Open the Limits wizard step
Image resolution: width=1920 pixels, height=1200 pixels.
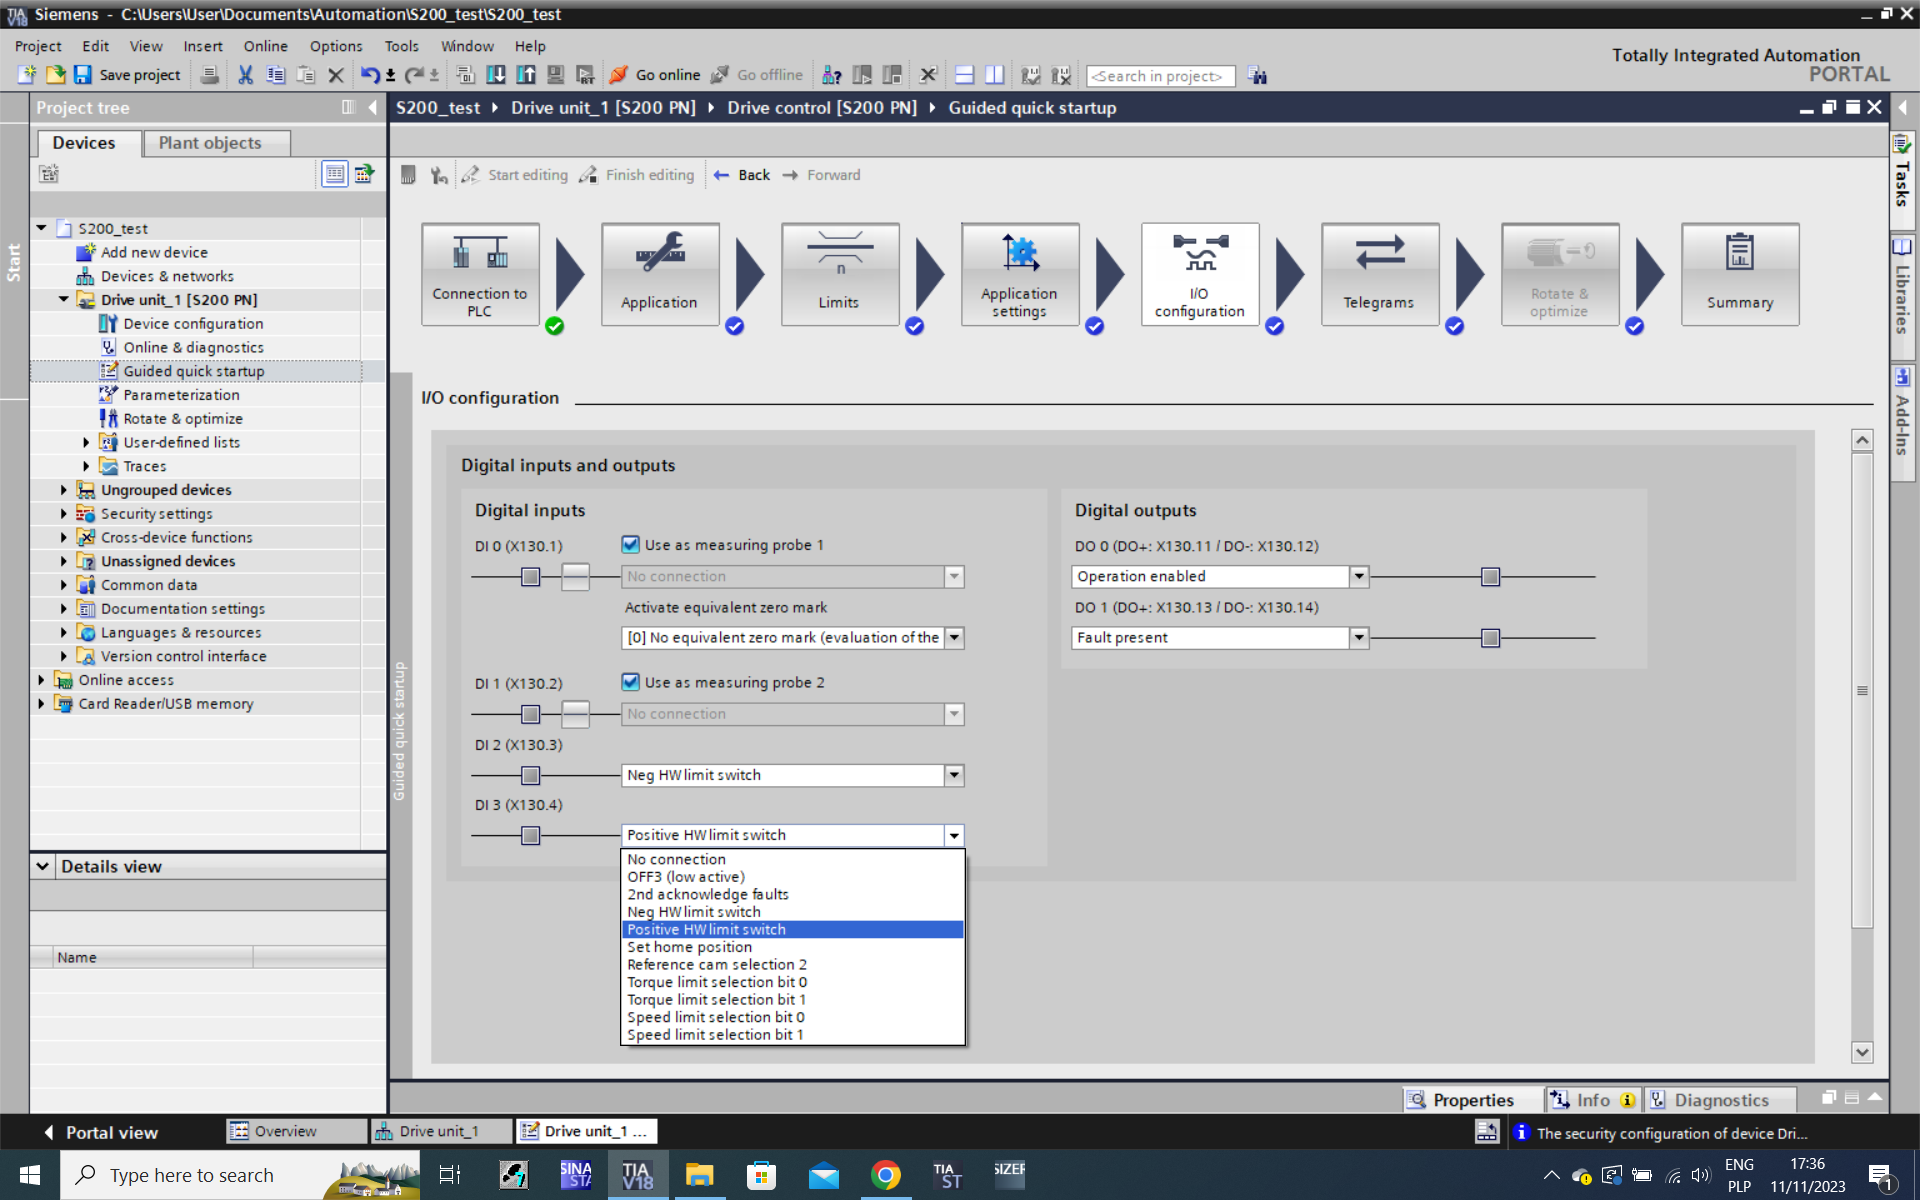click(839, 273)
